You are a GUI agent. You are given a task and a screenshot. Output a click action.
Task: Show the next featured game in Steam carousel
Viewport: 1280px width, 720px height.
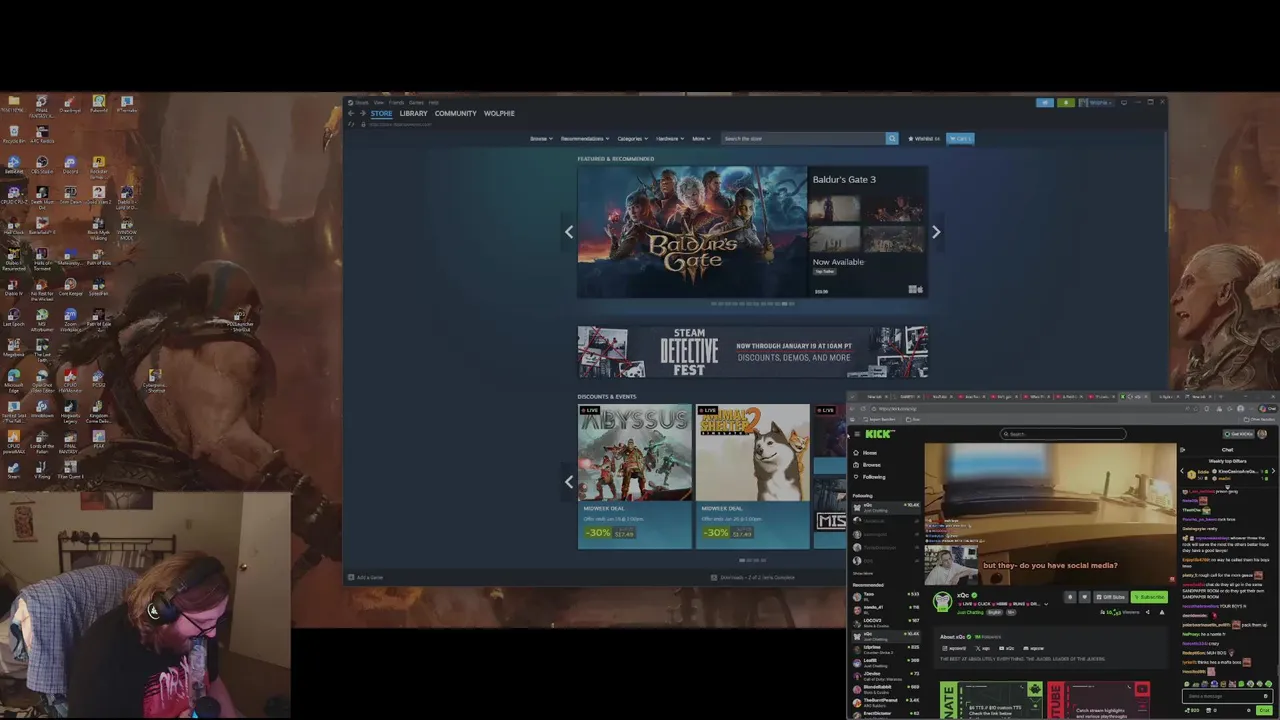[936, 232]
